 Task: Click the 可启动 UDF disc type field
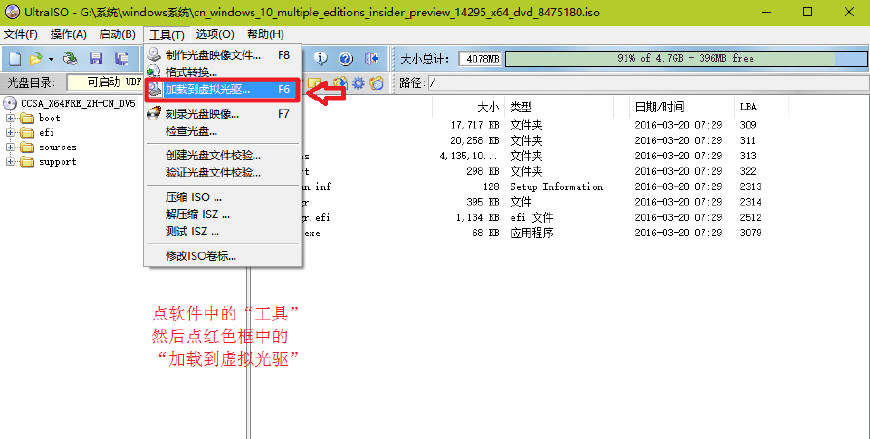click(x=105, y=83)
